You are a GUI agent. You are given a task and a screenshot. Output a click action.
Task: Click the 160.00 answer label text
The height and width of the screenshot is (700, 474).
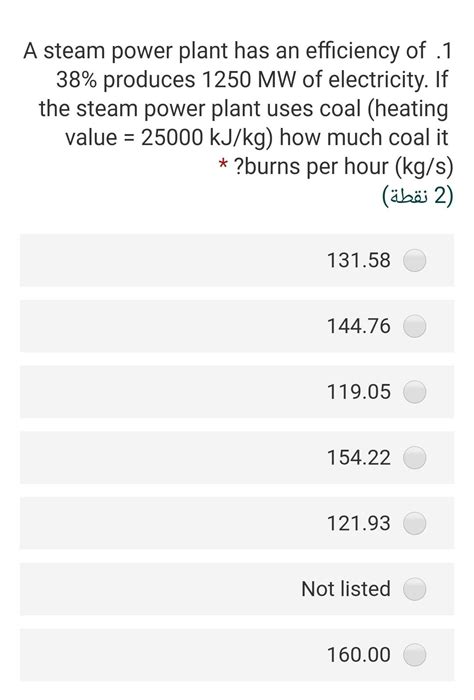(359, 655)
